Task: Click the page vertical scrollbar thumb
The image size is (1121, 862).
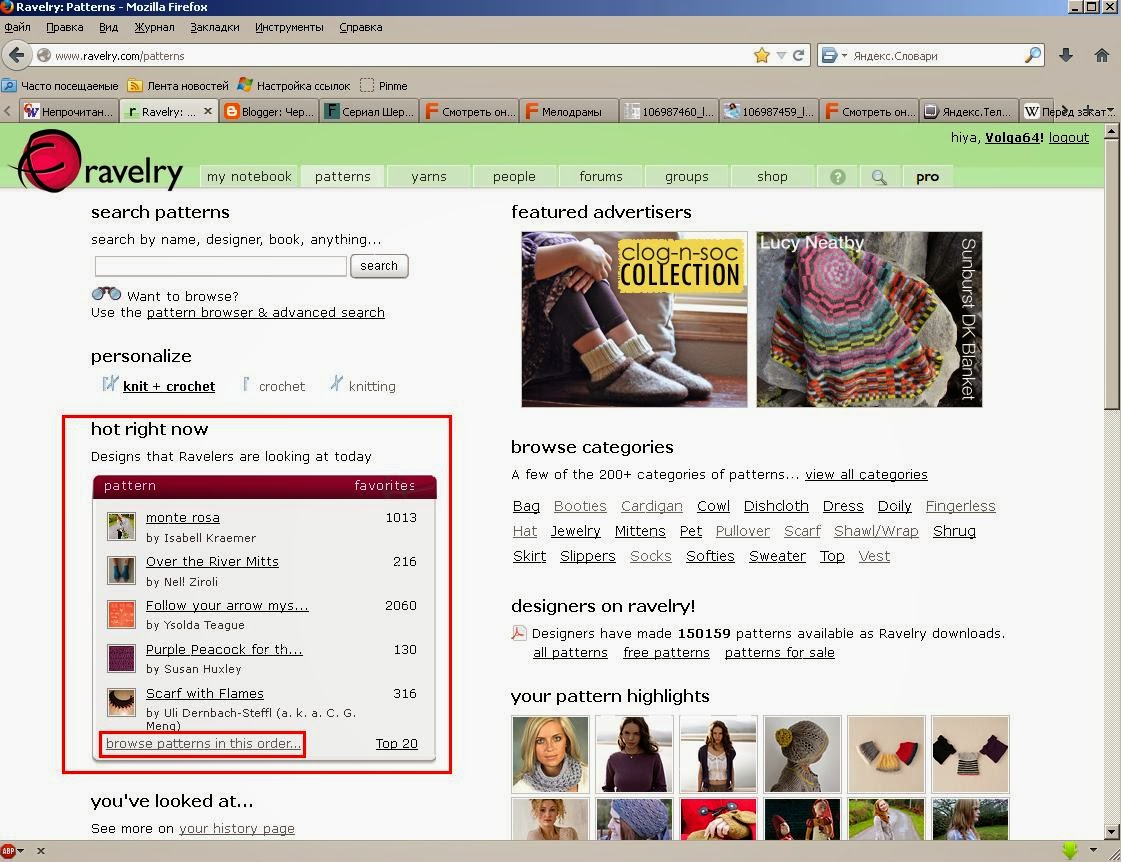Action: click(1112, 275)
